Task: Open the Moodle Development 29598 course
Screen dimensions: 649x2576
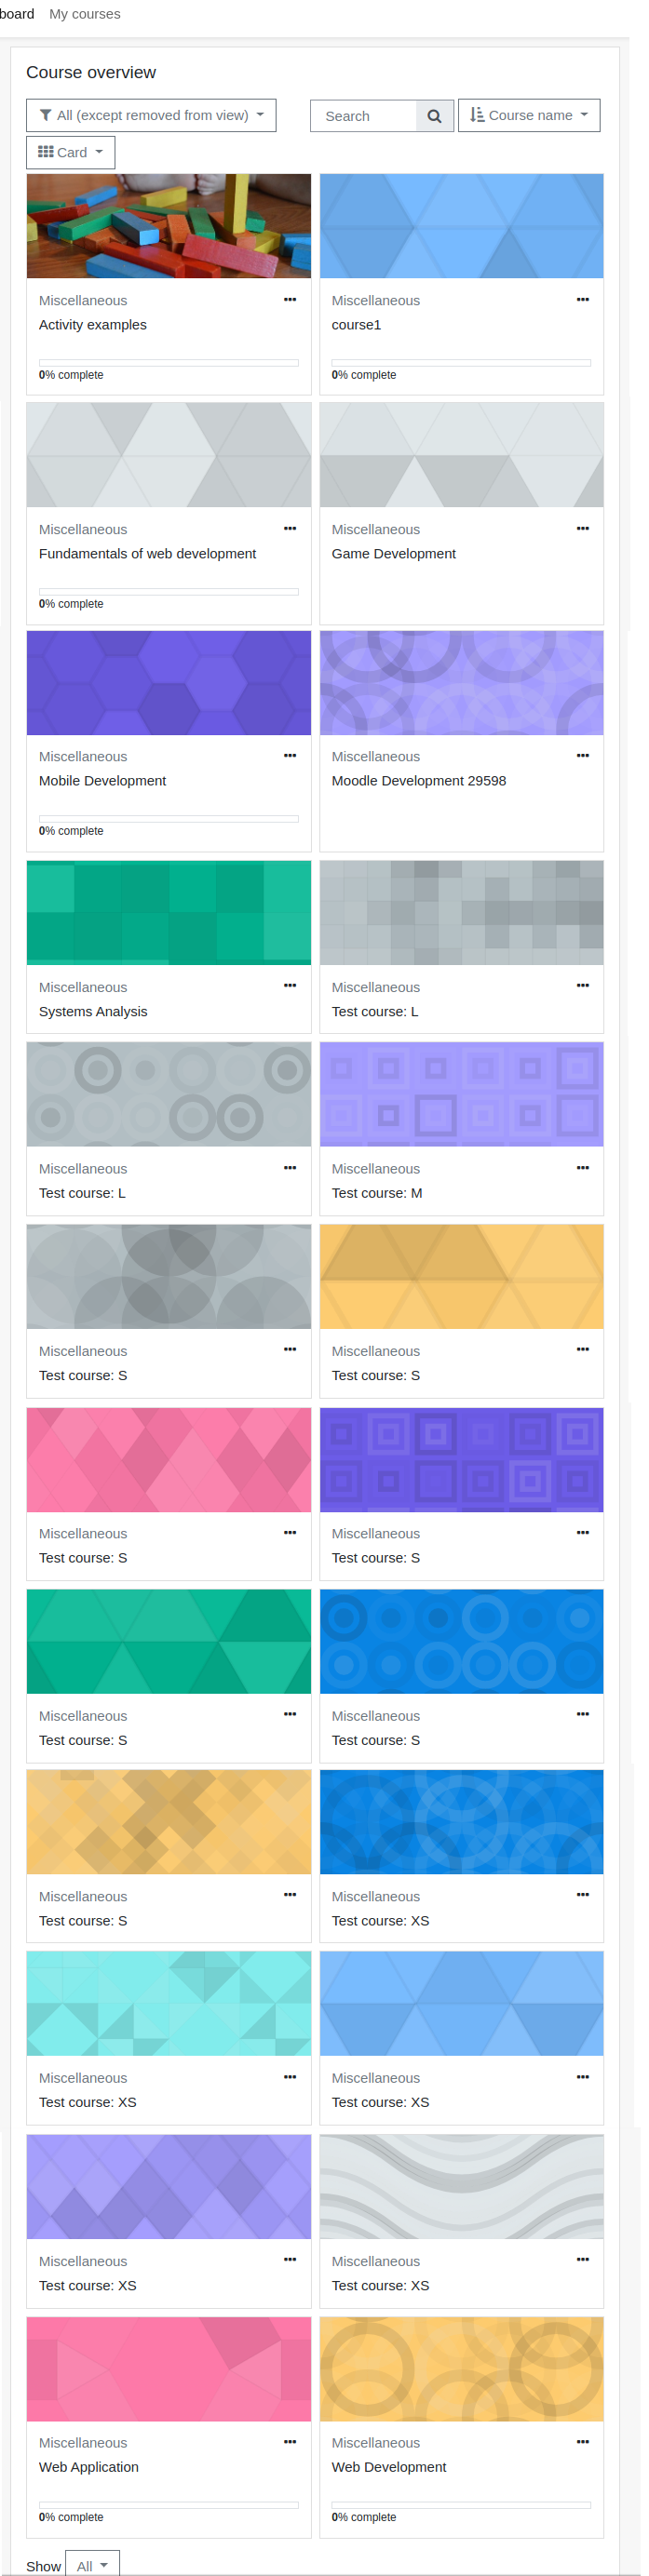Action: [x=419, y=781]
